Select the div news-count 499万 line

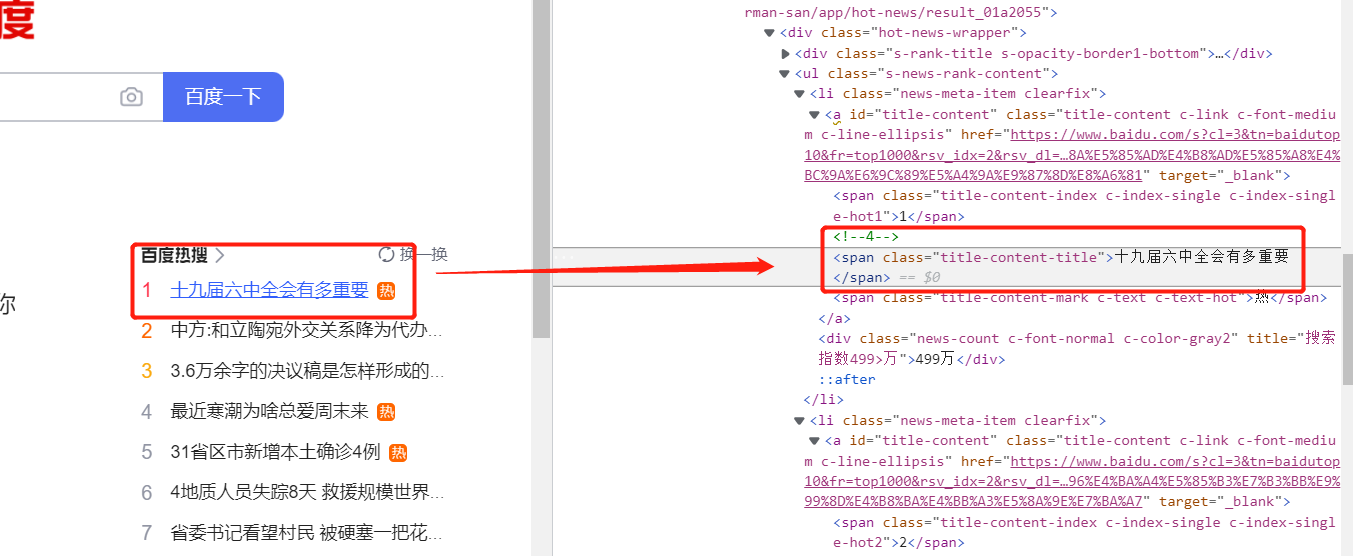tap(1077, 348)
